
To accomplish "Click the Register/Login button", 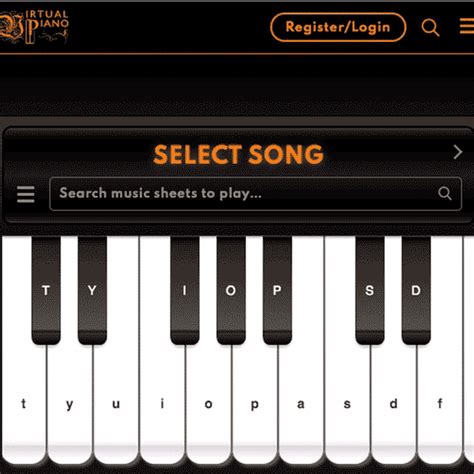I will click(338, 27).
